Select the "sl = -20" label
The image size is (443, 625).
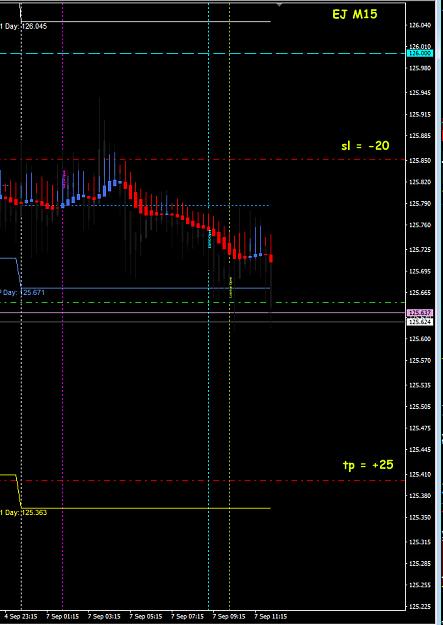click(365, 146)
